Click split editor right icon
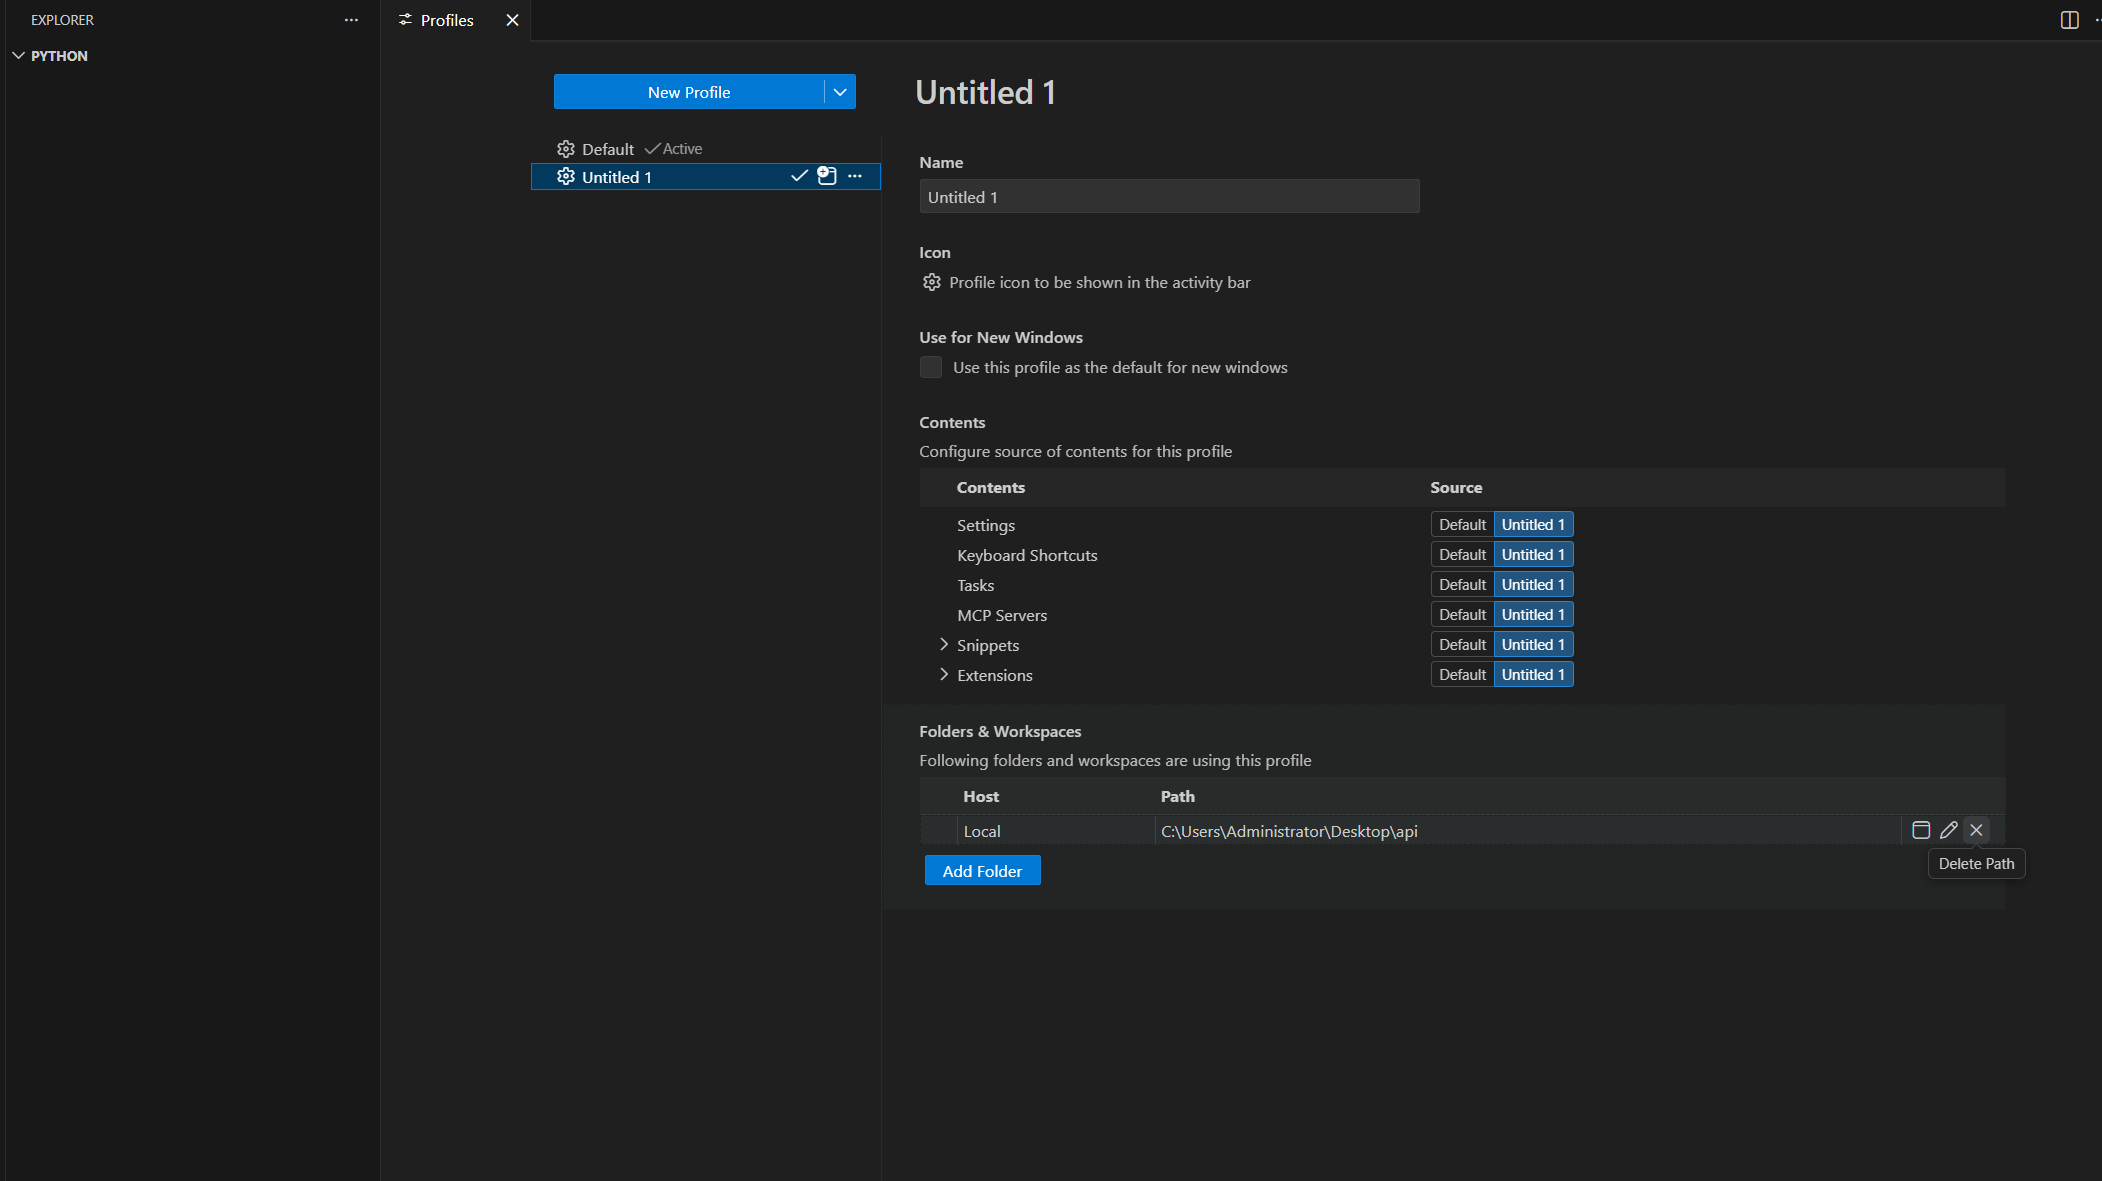This screenshot has width=2102, height=1181. [2069, 20]
